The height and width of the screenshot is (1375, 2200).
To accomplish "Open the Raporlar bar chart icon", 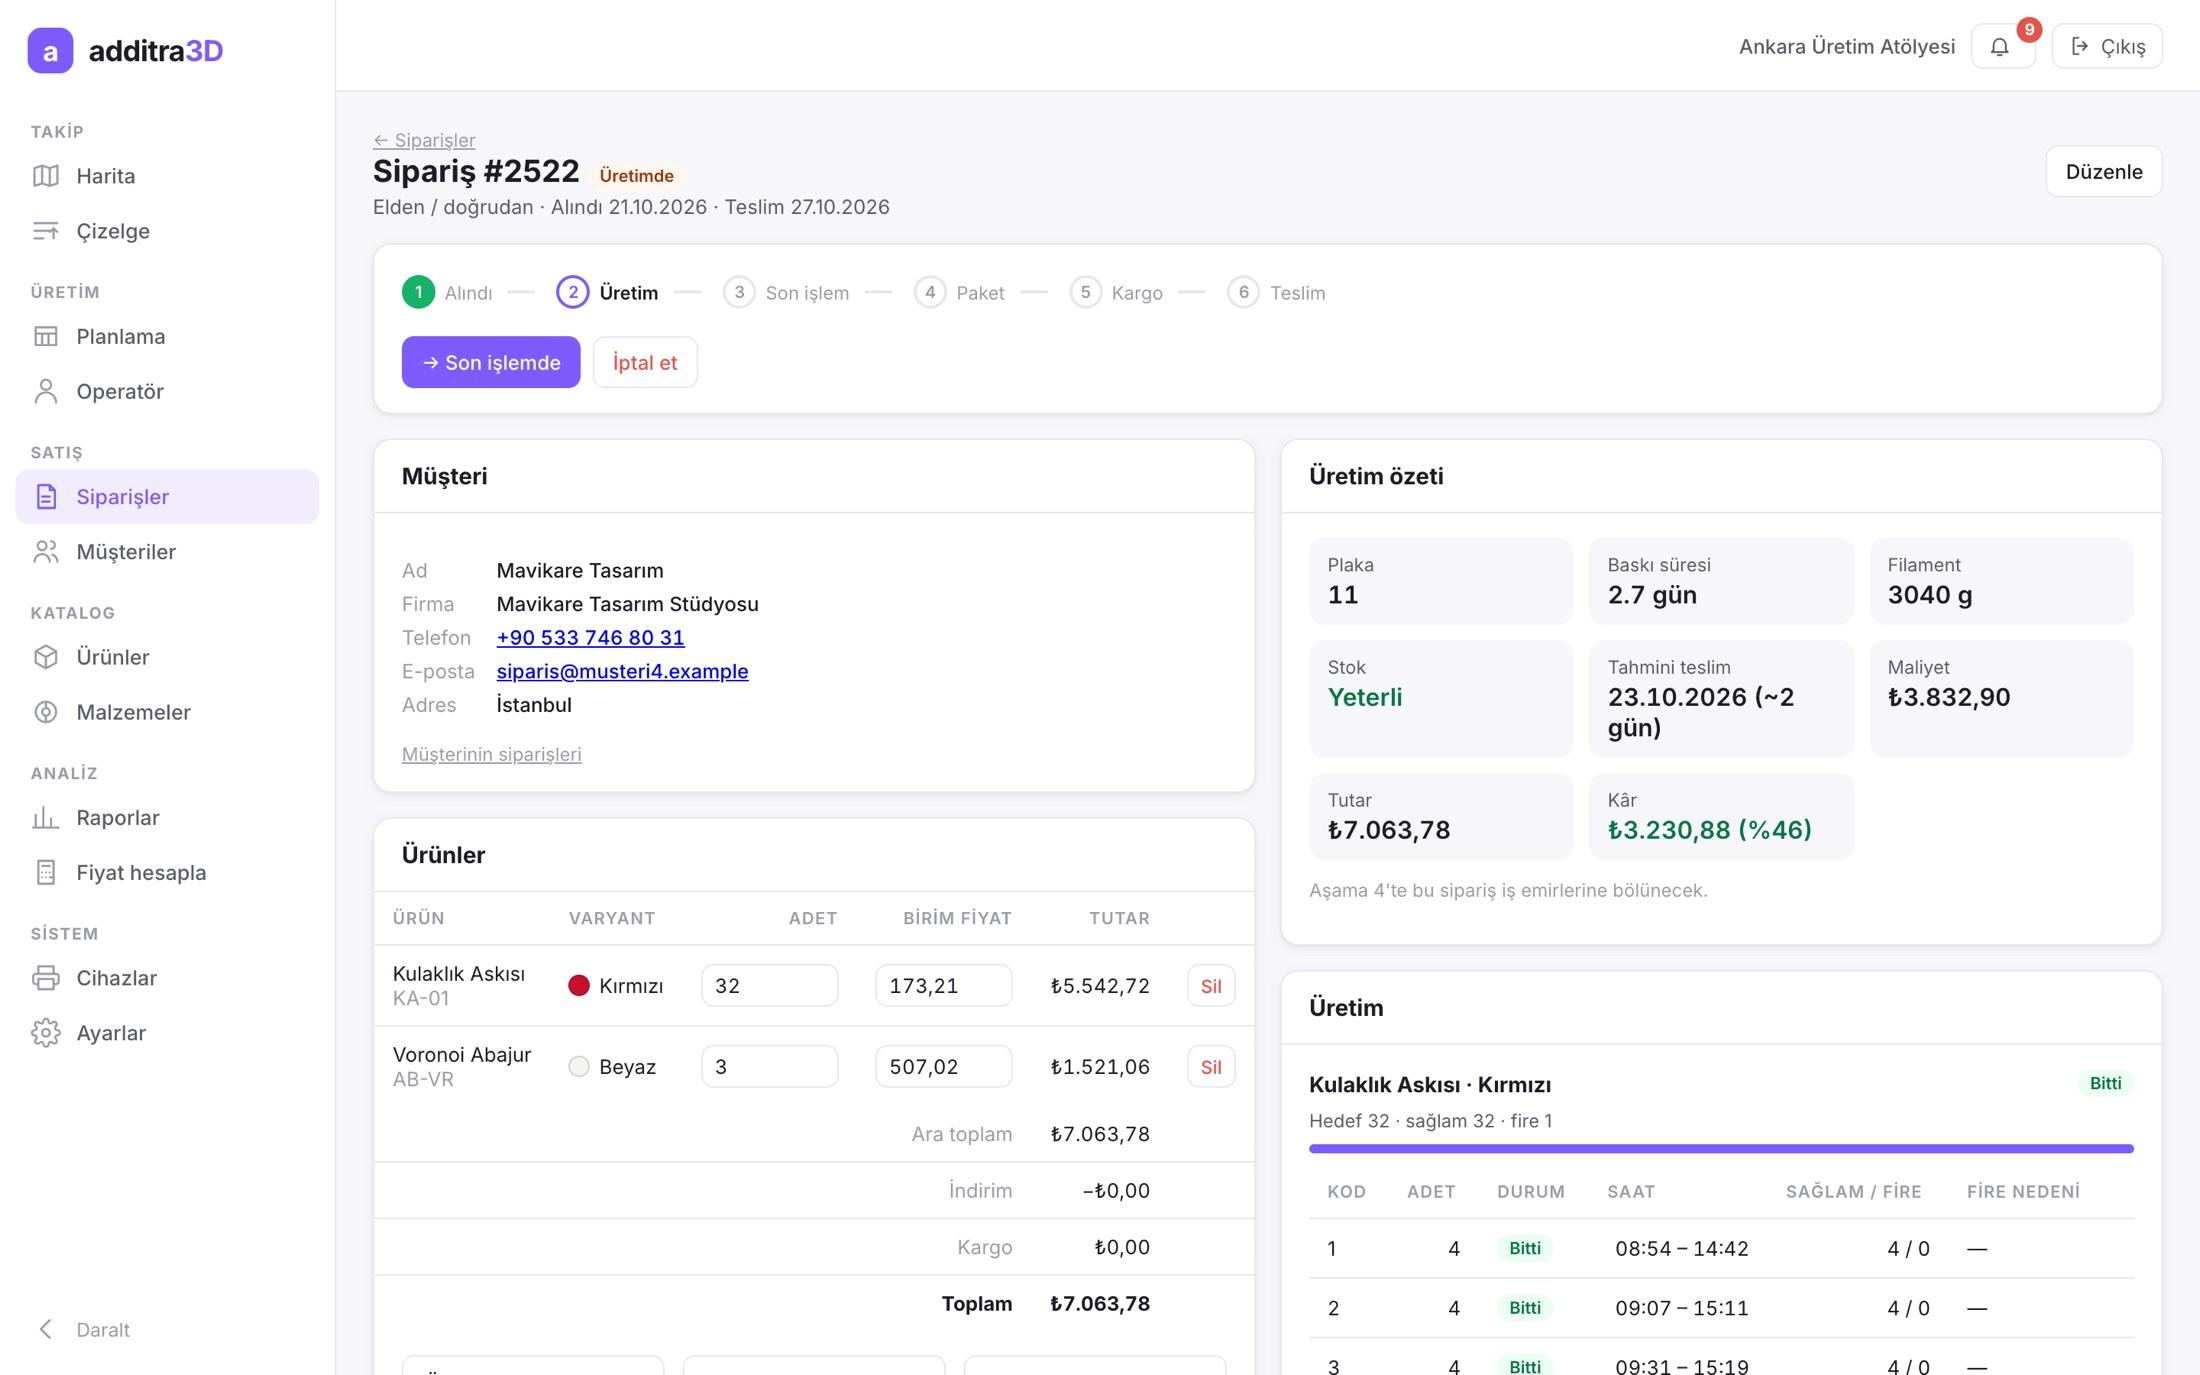I will pos(46,818).
